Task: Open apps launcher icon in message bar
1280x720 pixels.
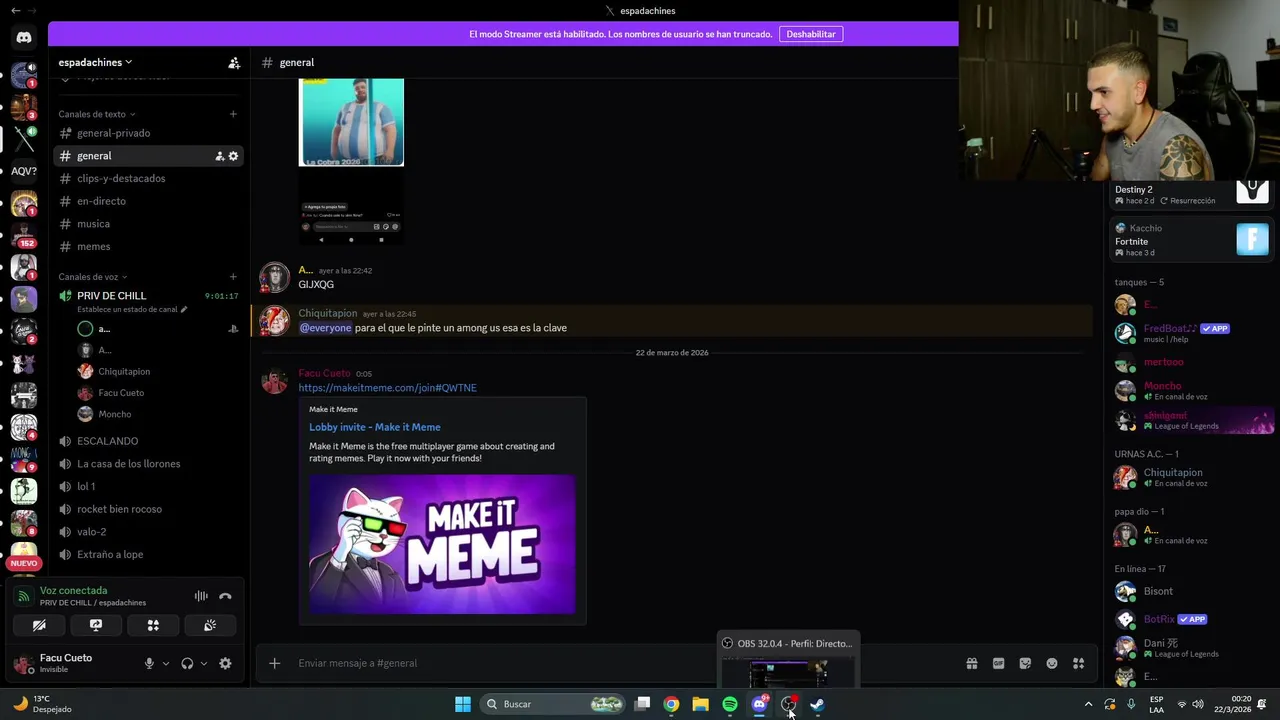Action: (1079, 663)
